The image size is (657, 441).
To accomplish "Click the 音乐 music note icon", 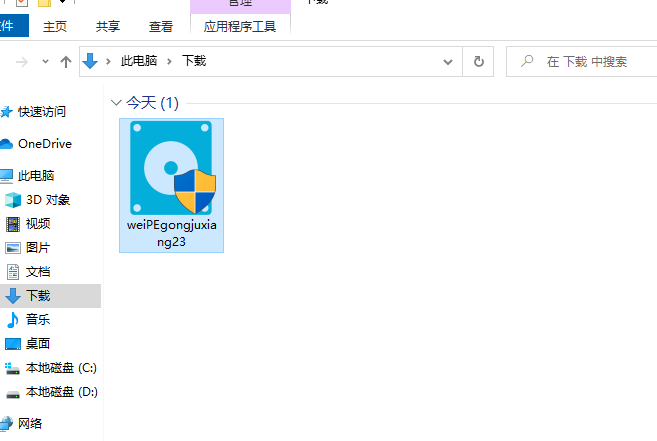I will 13,320.
